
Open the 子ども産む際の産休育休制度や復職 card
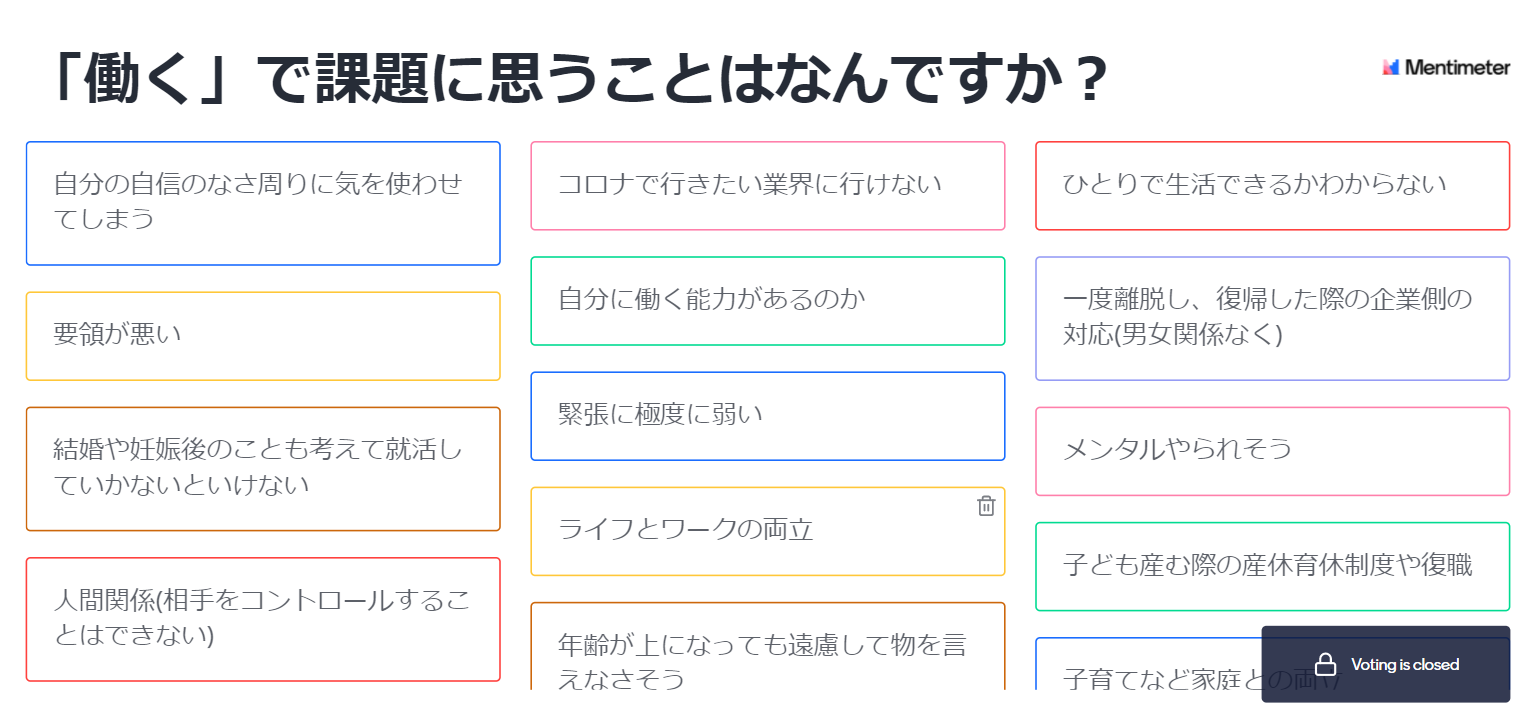point(1272,566)
